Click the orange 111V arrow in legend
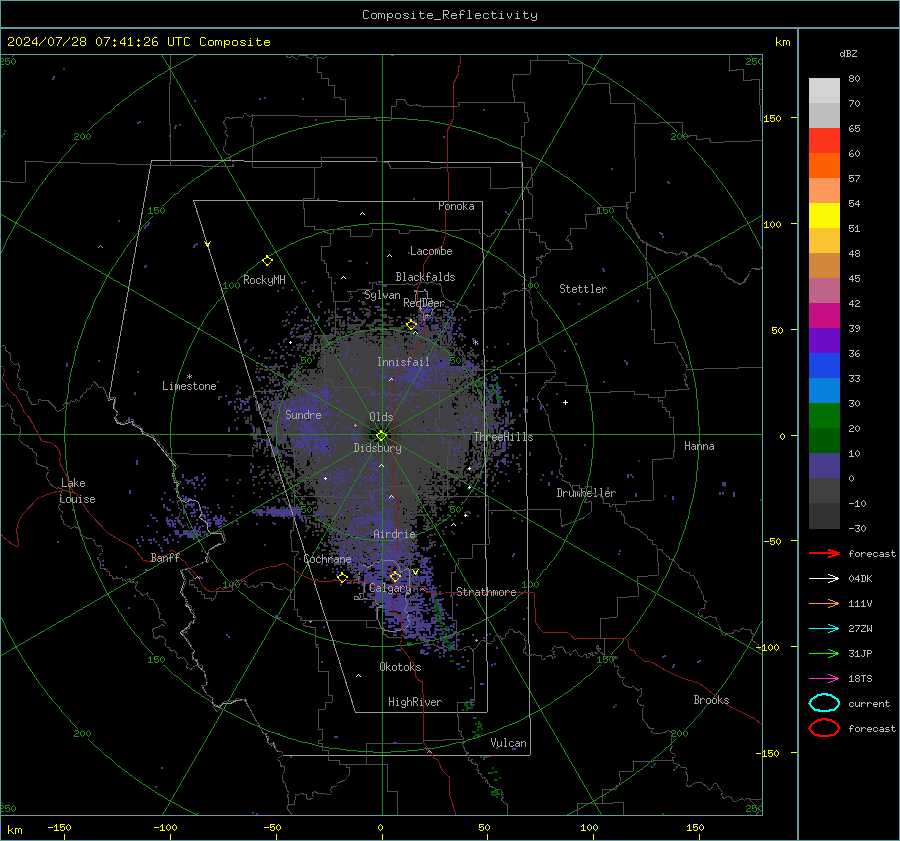Screen dimensions: 900x841 [824, 603]
